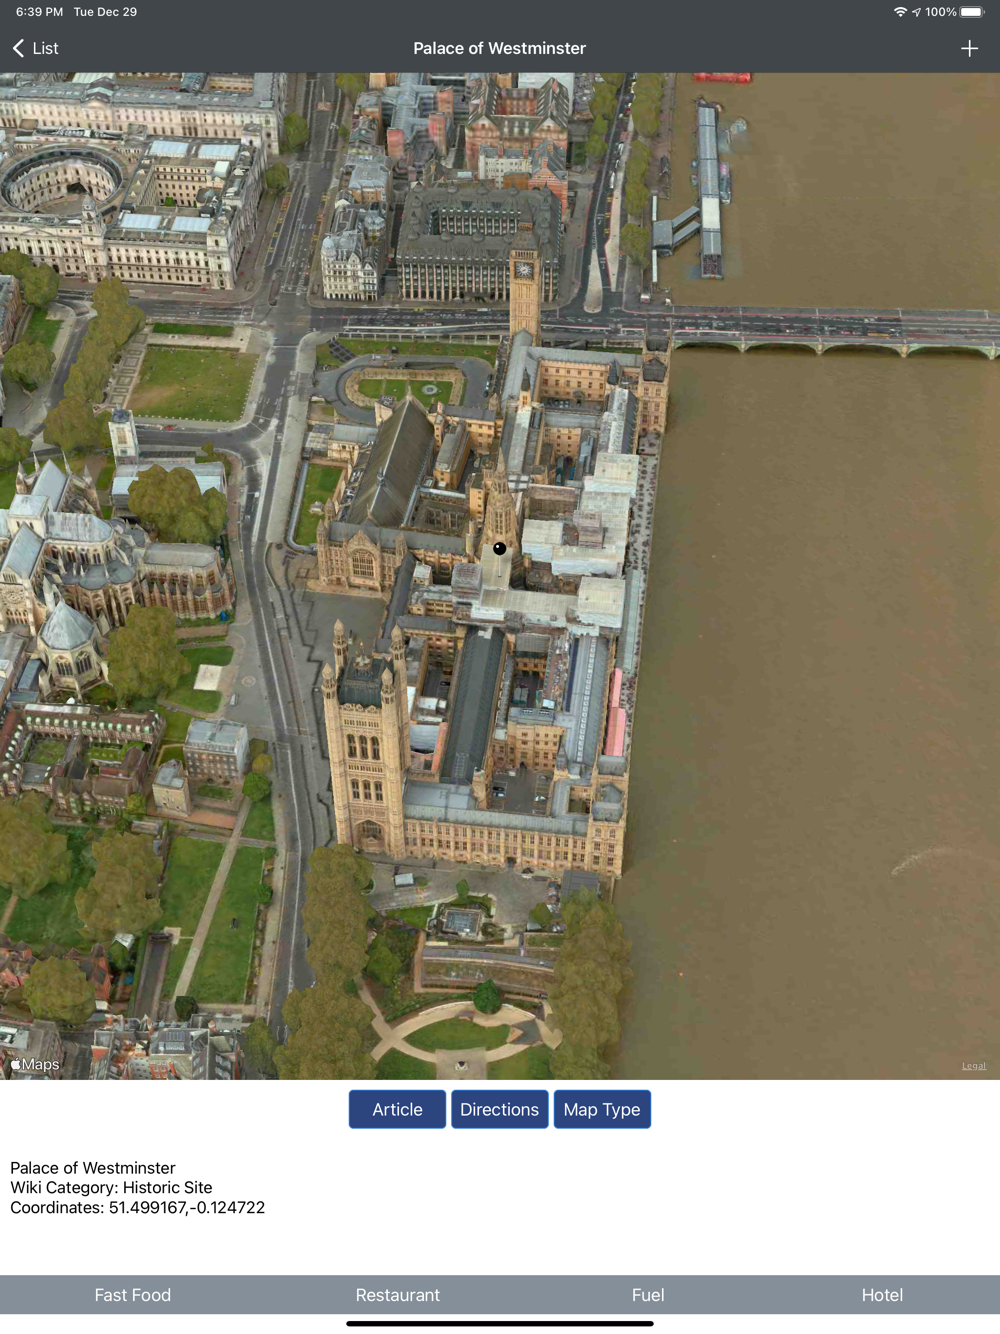Switch to the Restaurant tab

click(398, 1295)
